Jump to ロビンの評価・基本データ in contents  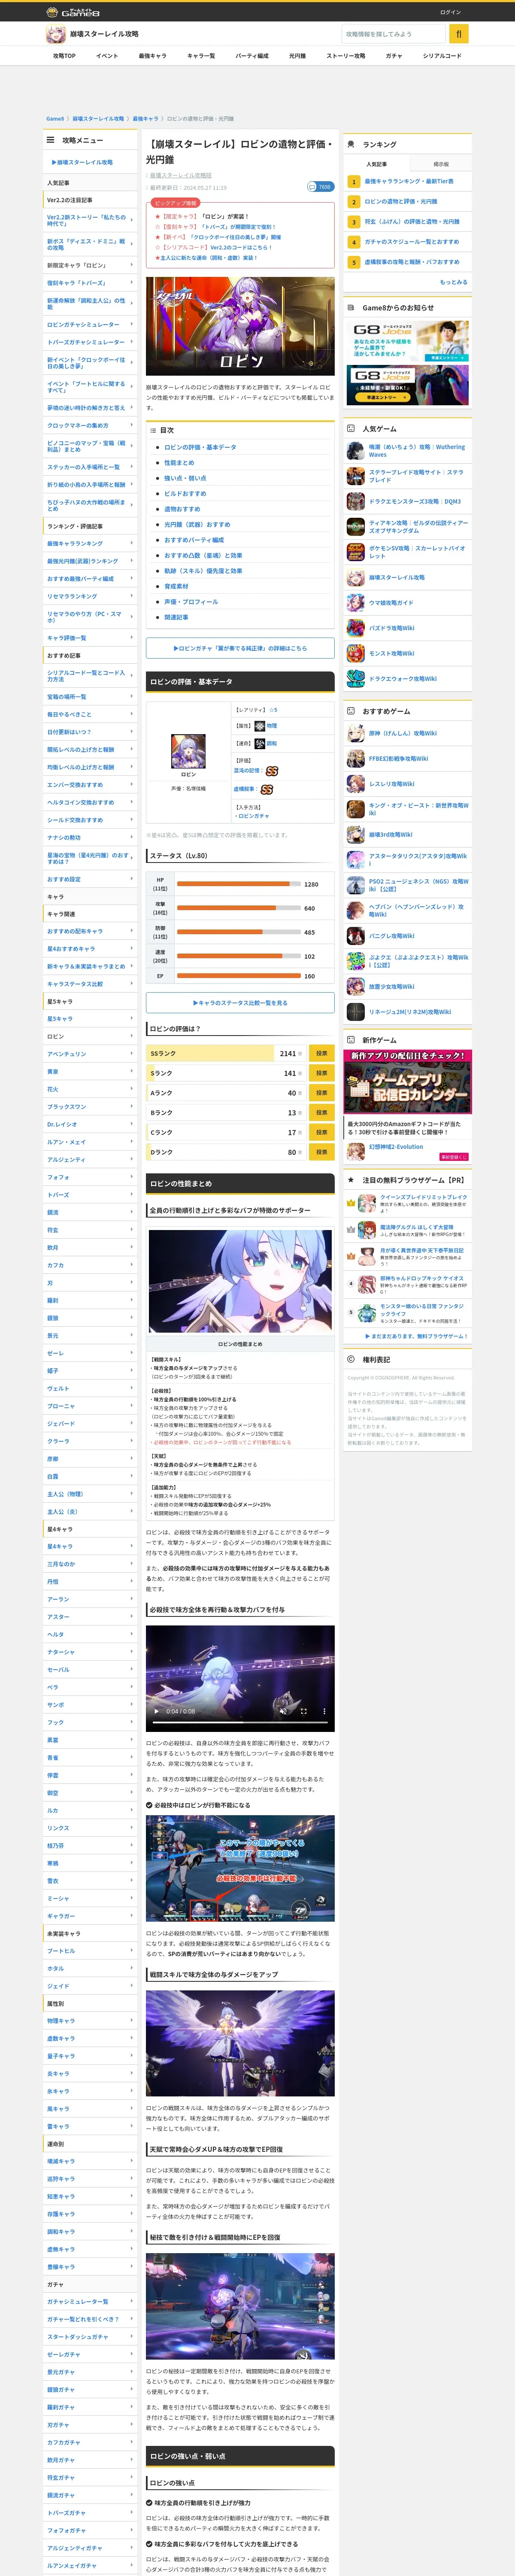coord(200,447)
